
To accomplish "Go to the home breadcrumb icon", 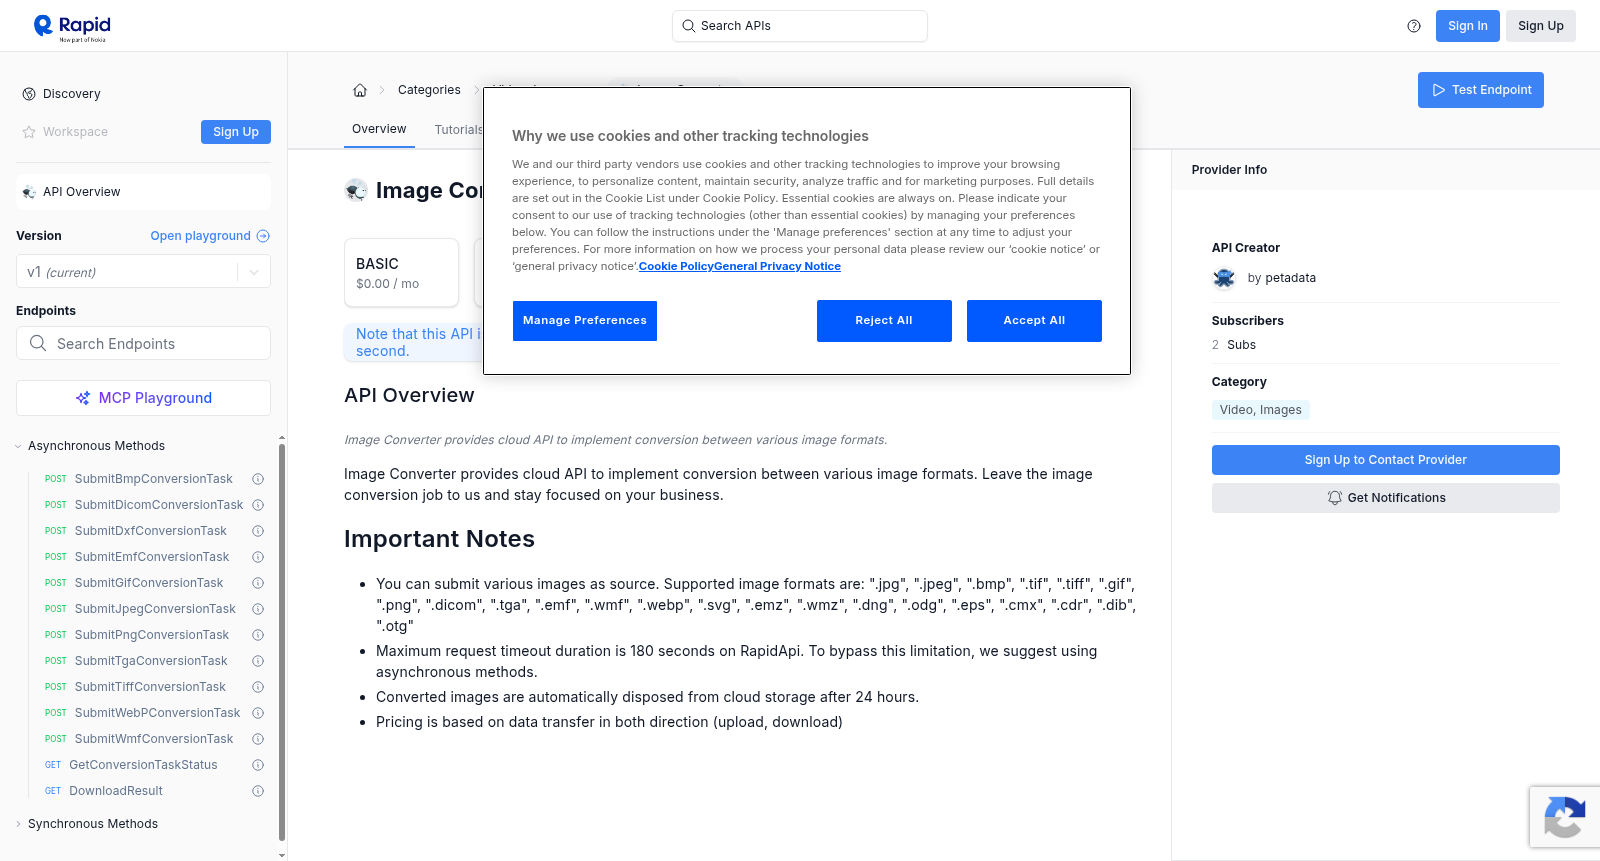I will pos(360,90).
